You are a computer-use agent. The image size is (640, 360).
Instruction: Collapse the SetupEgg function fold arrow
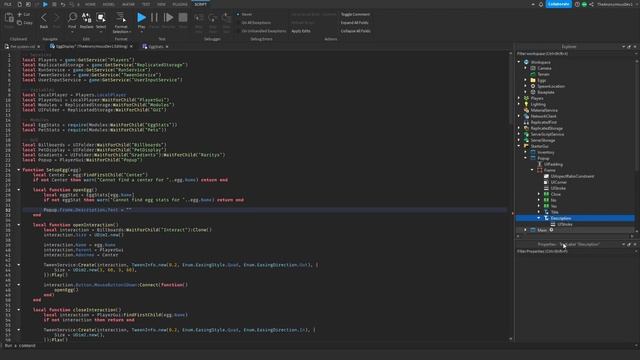pyautogui.click(x=18, y=170)
